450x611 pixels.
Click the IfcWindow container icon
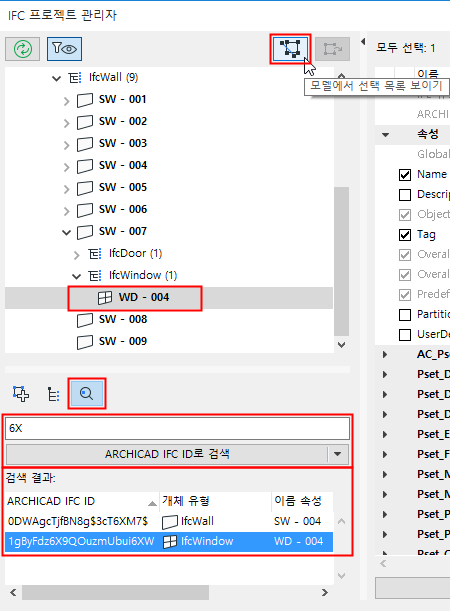pyautogui.click(x=95, y=275)
